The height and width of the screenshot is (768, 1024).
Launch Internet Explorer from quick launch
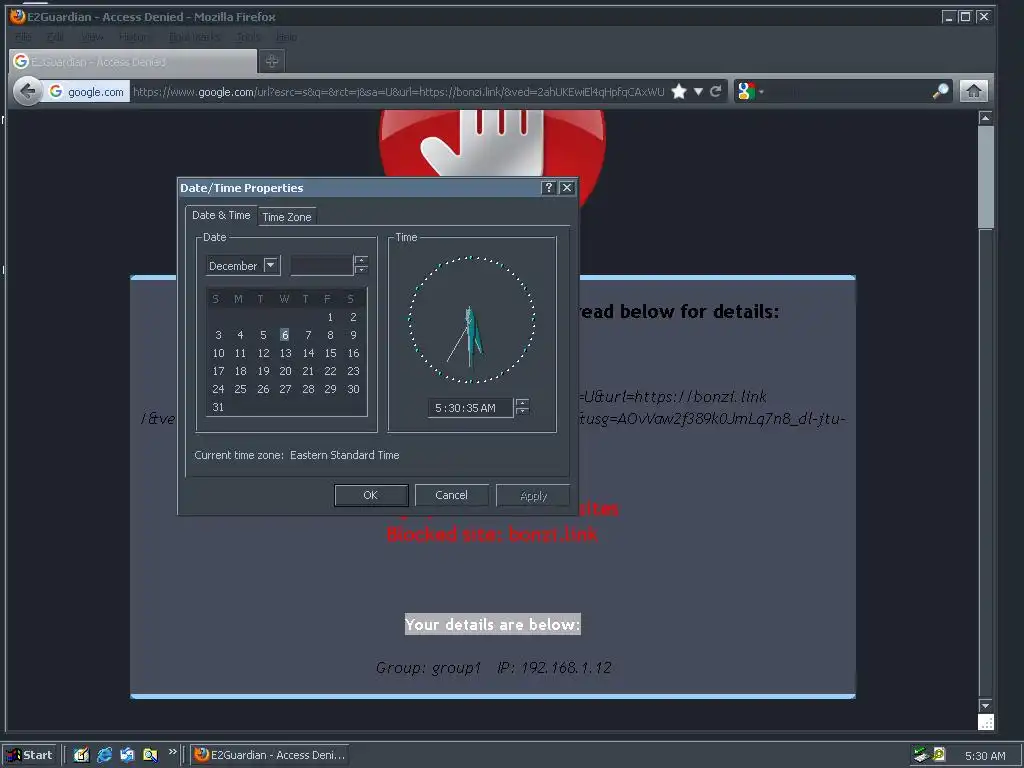pyautogui.click(x=104, y=755)
